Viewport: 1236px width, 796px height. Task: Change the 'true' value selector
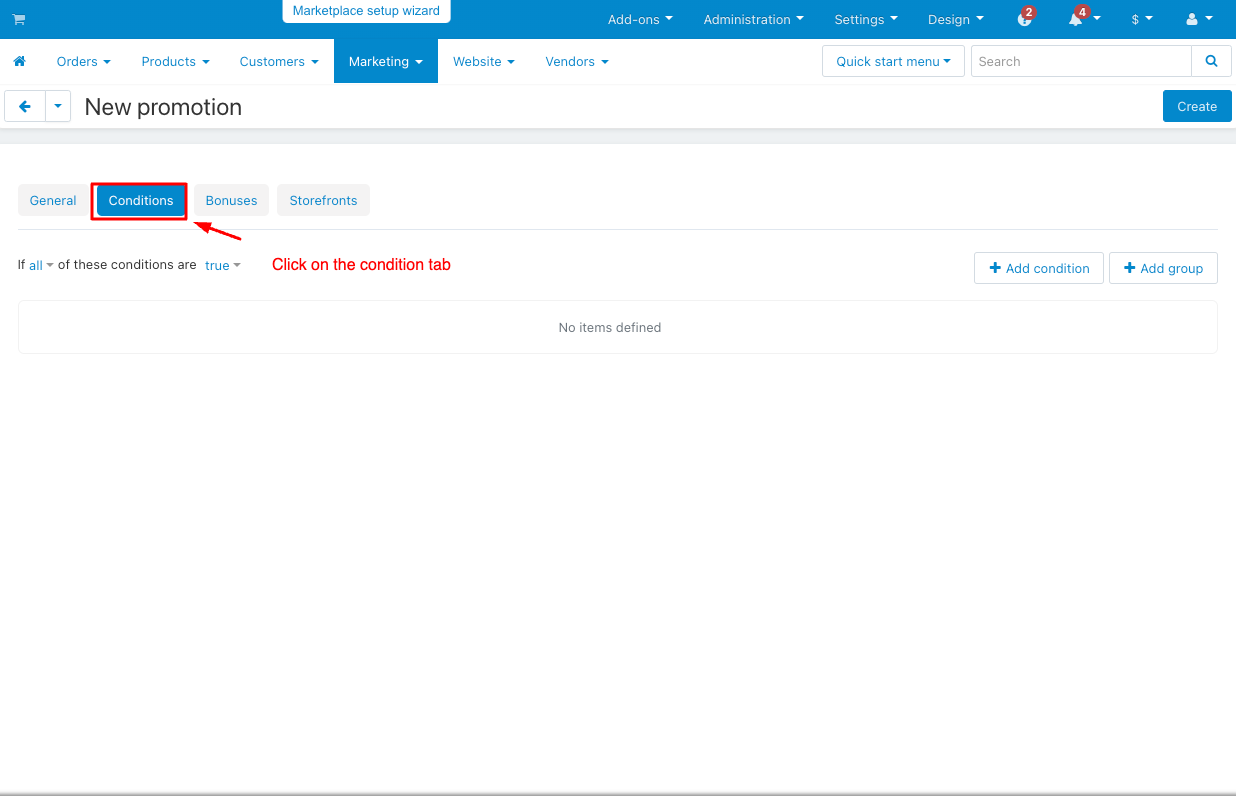222,266
